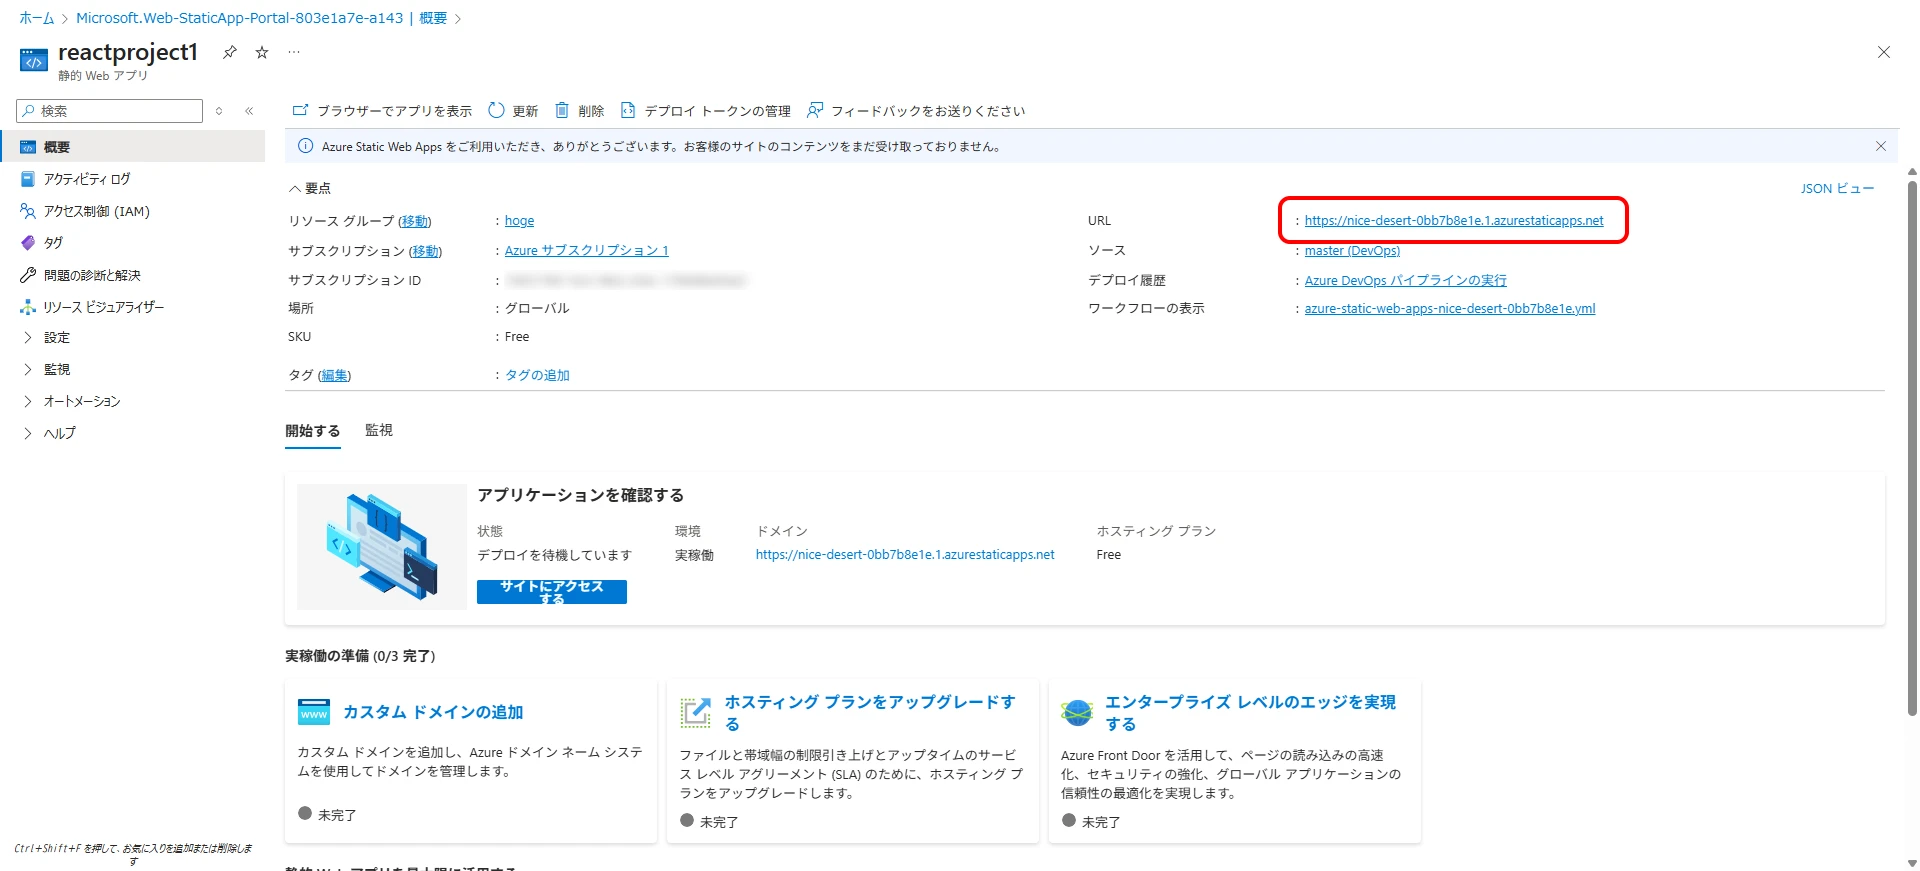
Task: Switch to the 監視 tab
Action: click(379, 430)
